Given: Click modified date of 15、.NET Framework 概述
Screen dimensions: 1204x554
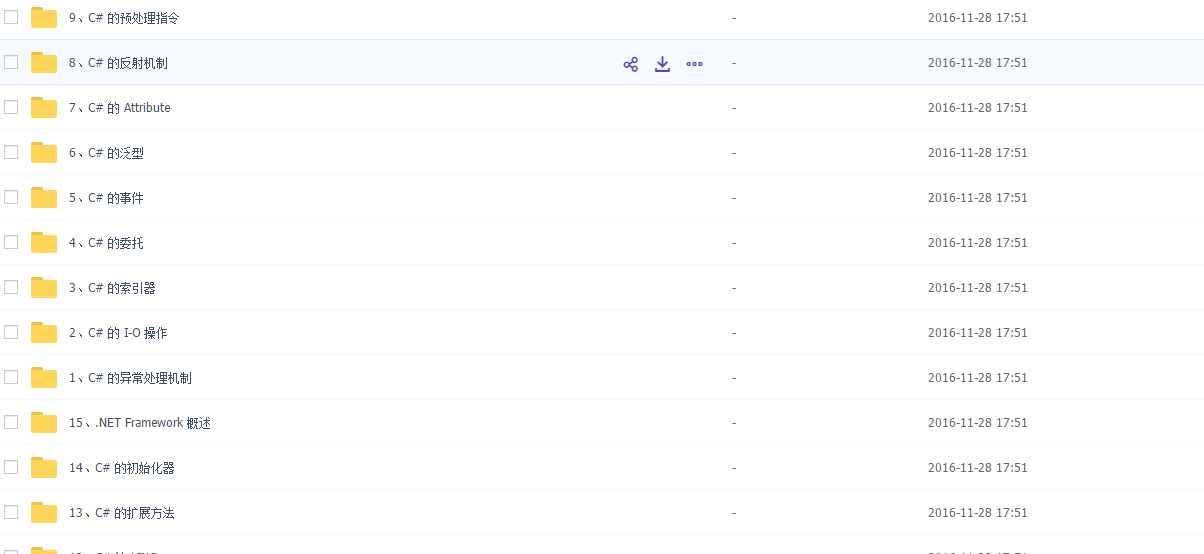Looking at the screenshot, I should (977, 423).
